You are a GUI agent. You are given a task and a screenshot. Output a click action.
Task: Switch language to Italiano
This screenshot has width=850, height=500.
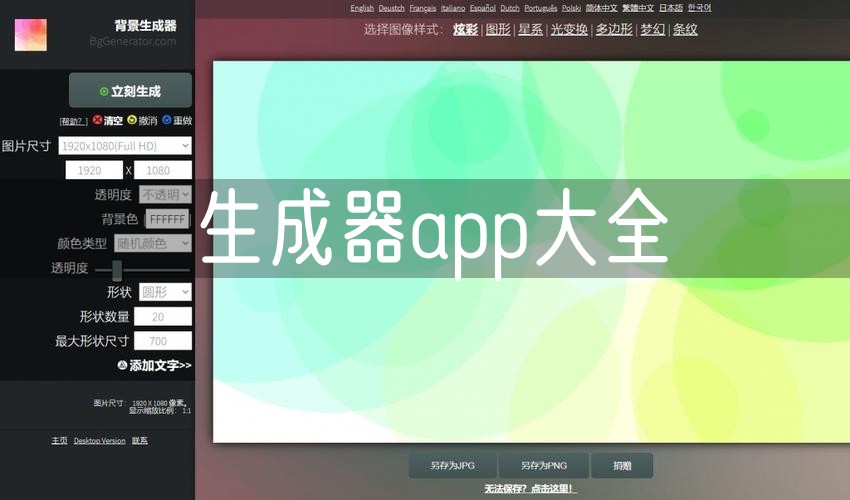453,8
